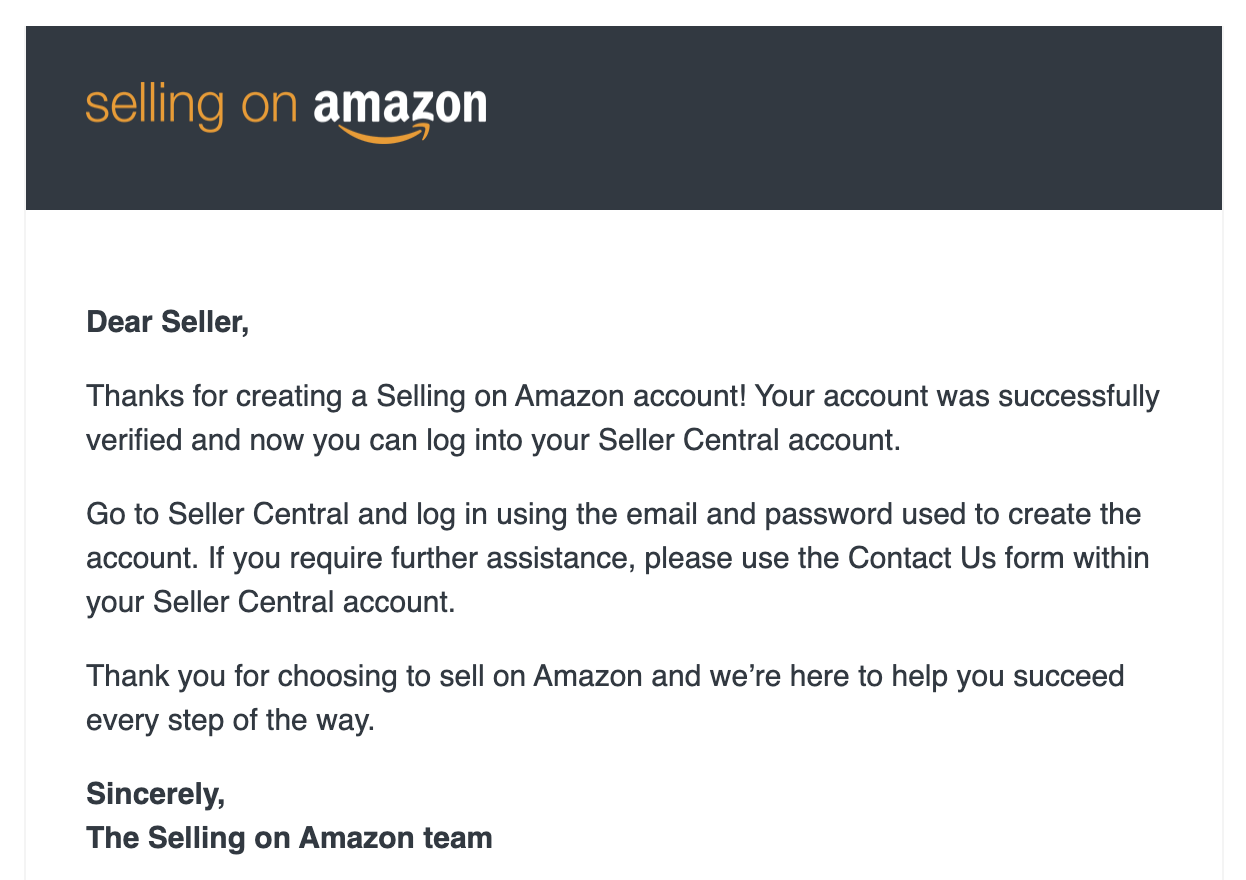Click the selling on amazon logo
The image size is (1246, 880).
[286, 114]
